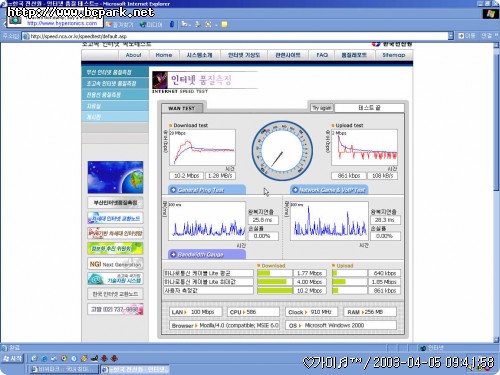Click the upload speed value 861 kbps
Viewport: 500px width, 375px height.
[349, 176]
